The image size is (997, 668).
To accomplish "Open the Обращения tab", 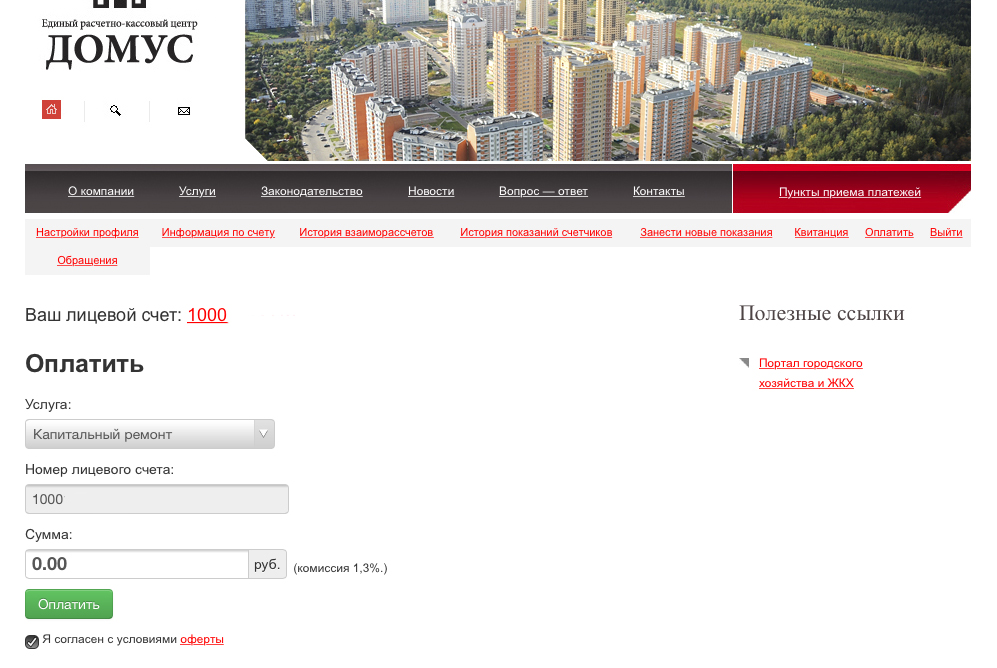I will [x=87, y=261].
